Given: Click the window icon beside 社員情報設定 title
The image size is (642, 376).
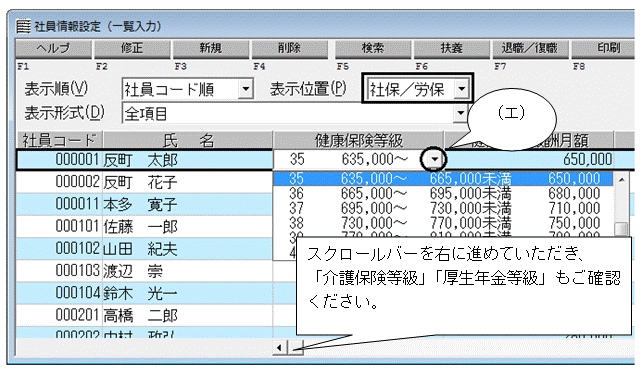Looking at the screenshot, I should click(23, 26).
